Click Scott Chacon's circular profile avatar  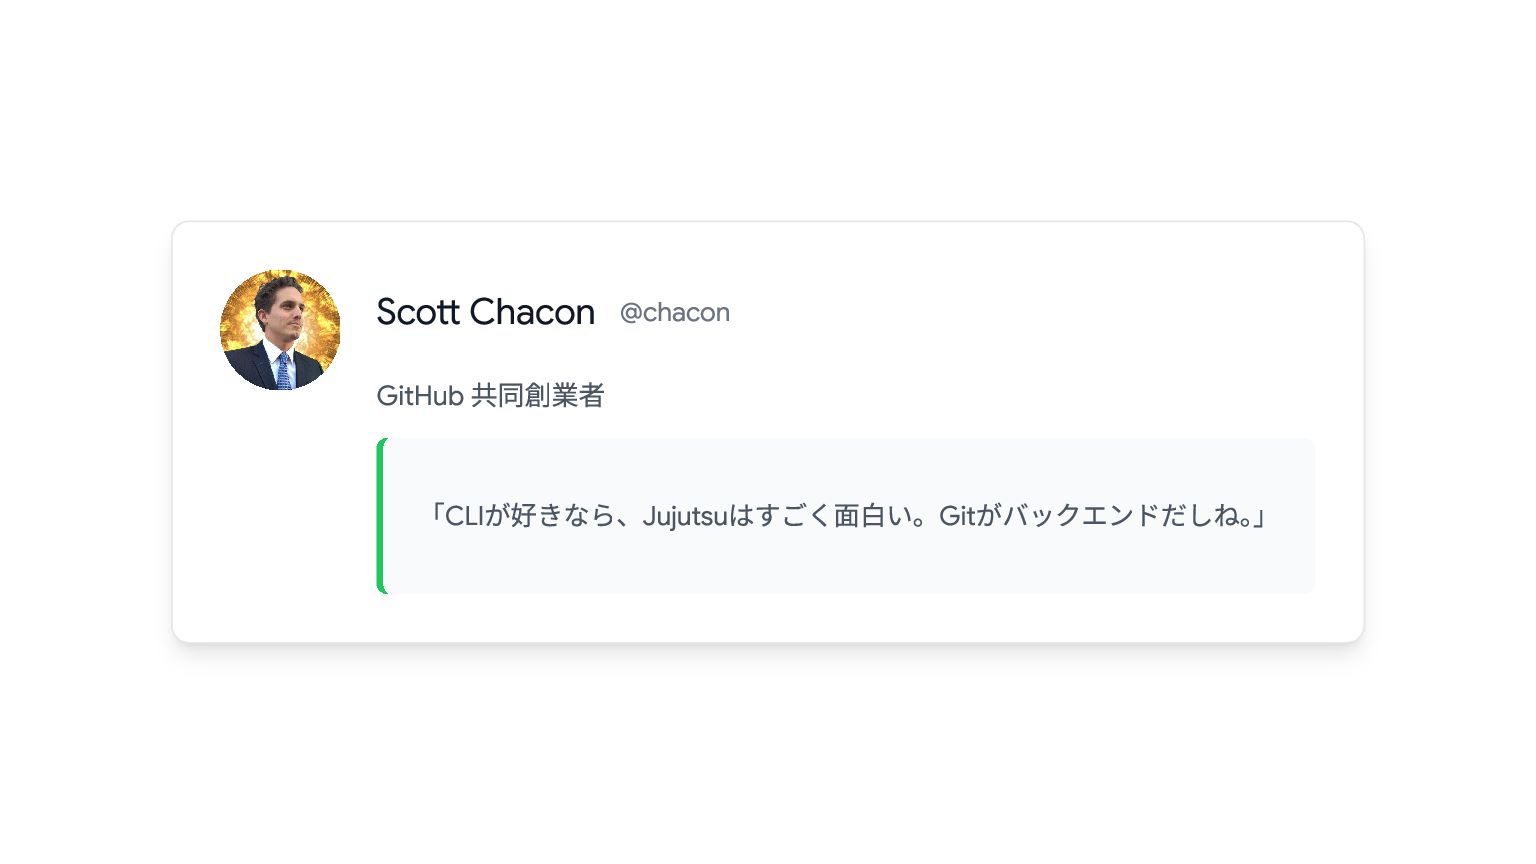click(x=280, y=330)
